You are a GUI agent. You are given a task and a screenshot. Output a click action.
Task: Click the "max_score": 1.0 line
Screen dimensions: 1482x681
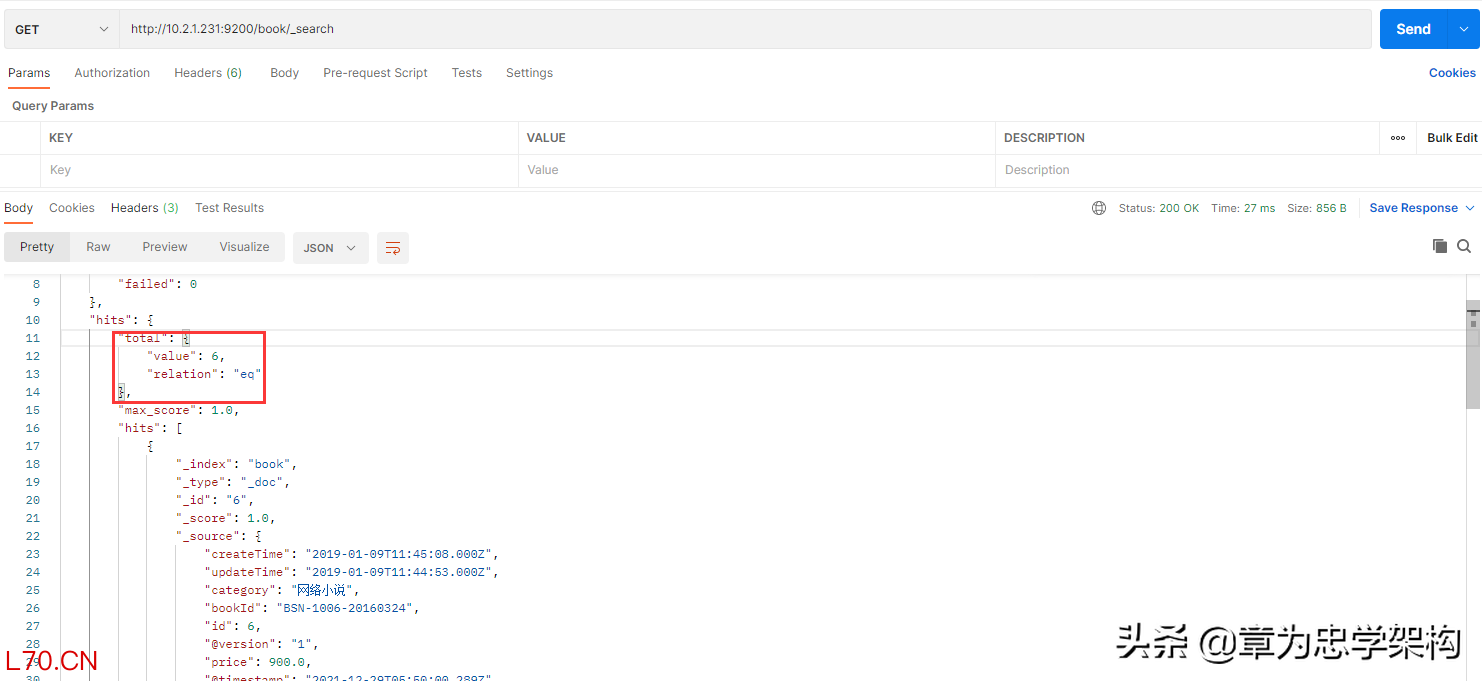click(178, 410)
